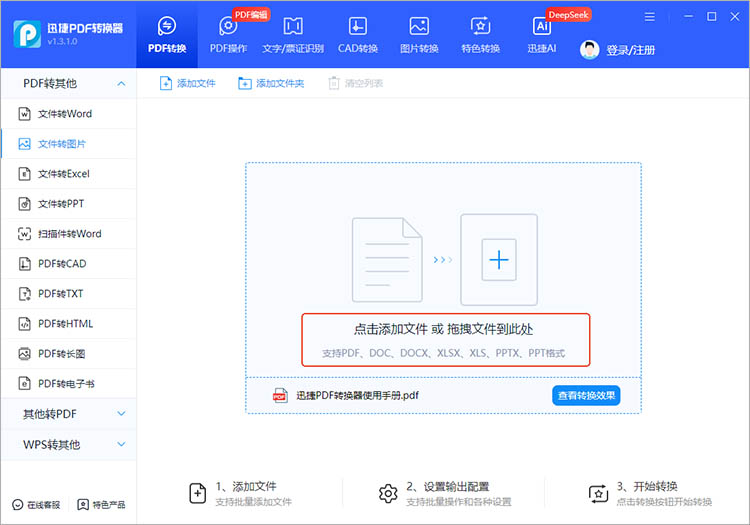Expand the WPS转其他 section
Viewport: 750px width, 525px height.
(x=68, y=445)
